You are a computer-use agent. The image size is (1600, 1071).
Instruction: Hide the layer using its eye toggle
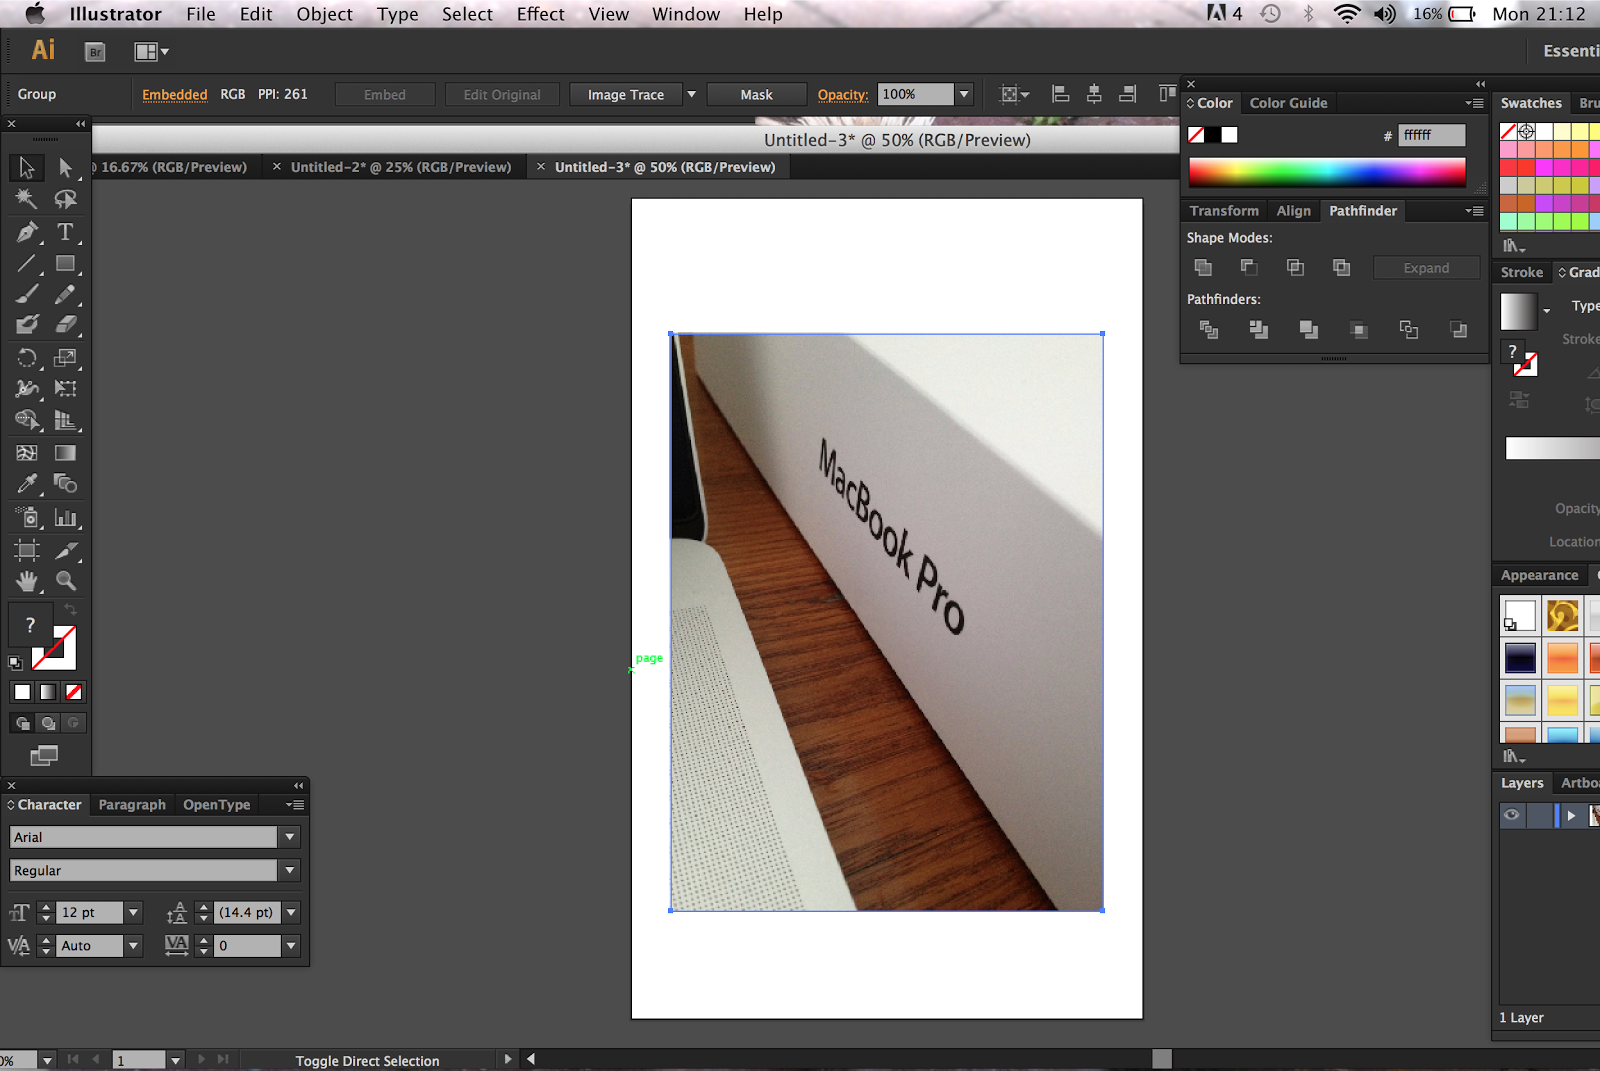pos(1511,815)
